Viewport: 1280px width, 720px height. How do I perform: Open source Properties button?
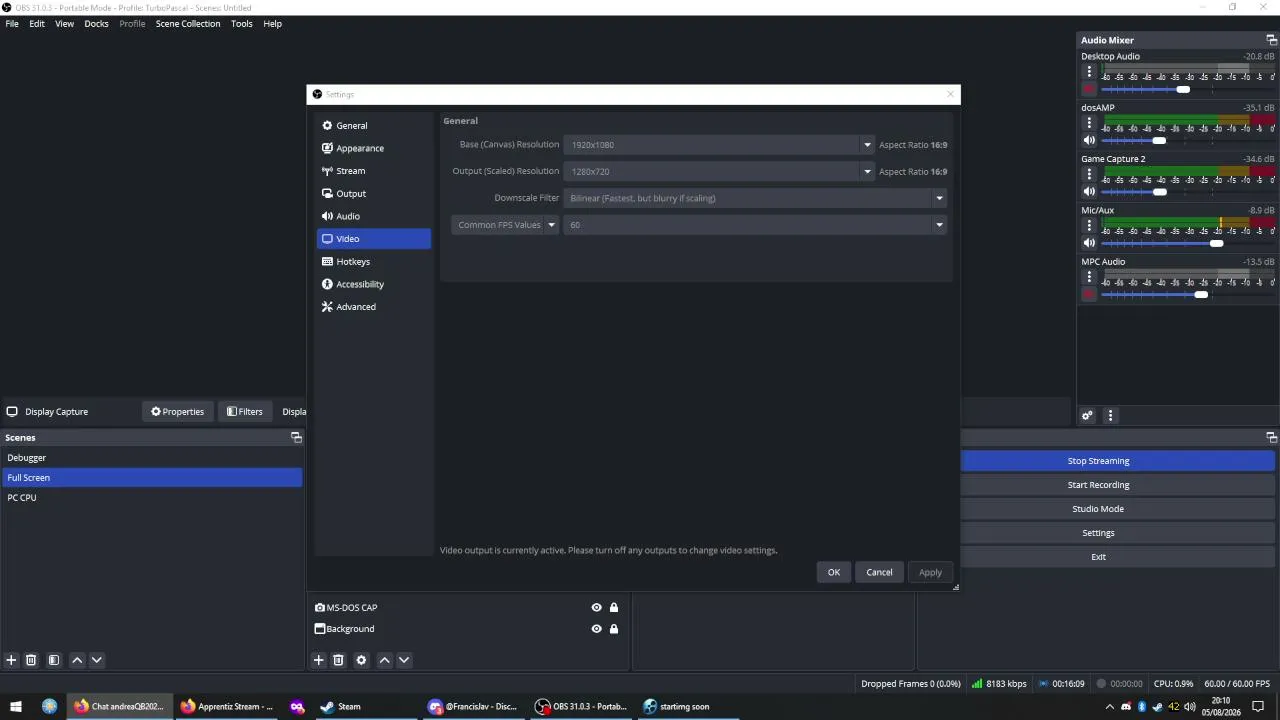pos(177,411)
